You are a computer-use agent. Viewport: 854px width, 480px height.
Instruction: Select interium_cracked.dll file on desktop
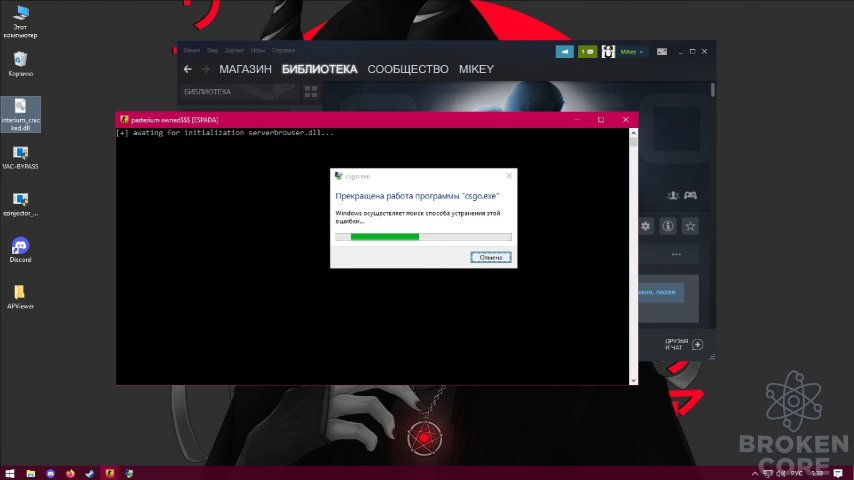(x=20, y=114)
